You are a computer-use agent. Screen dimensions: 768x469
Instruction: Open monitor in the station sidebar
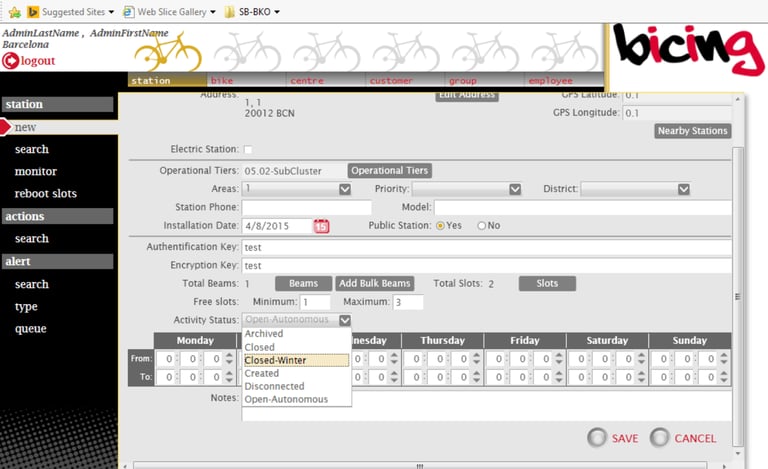pos(36,171)
